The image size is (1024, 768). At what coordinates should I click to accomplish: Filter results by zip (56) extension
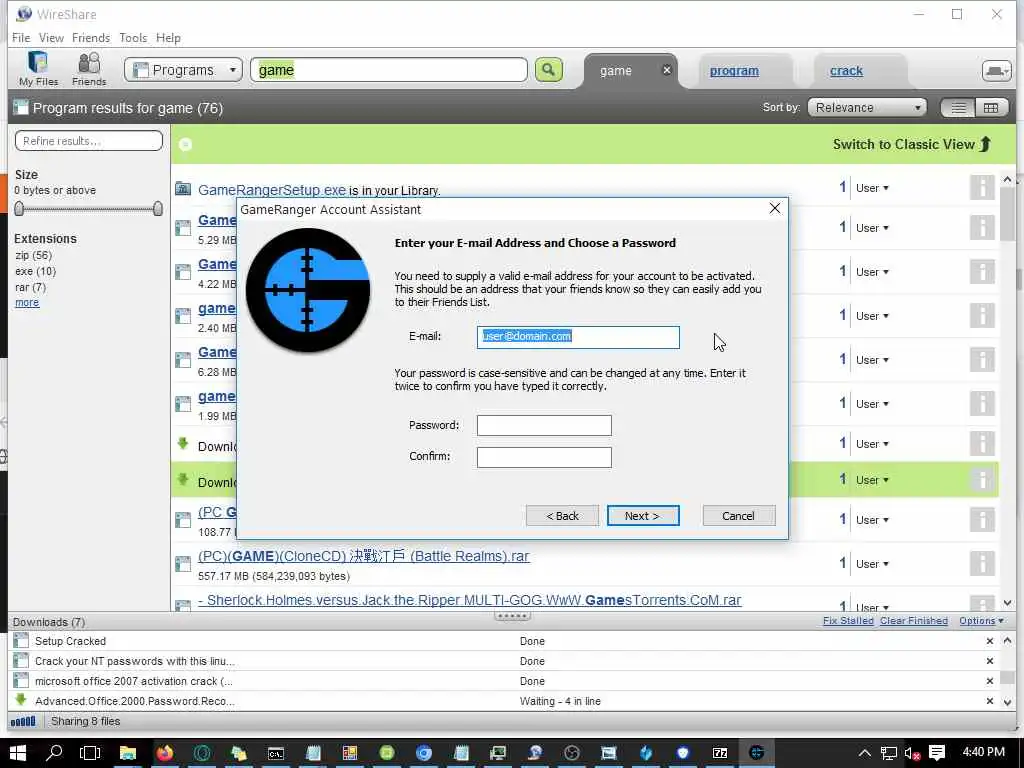click(33, 255)
